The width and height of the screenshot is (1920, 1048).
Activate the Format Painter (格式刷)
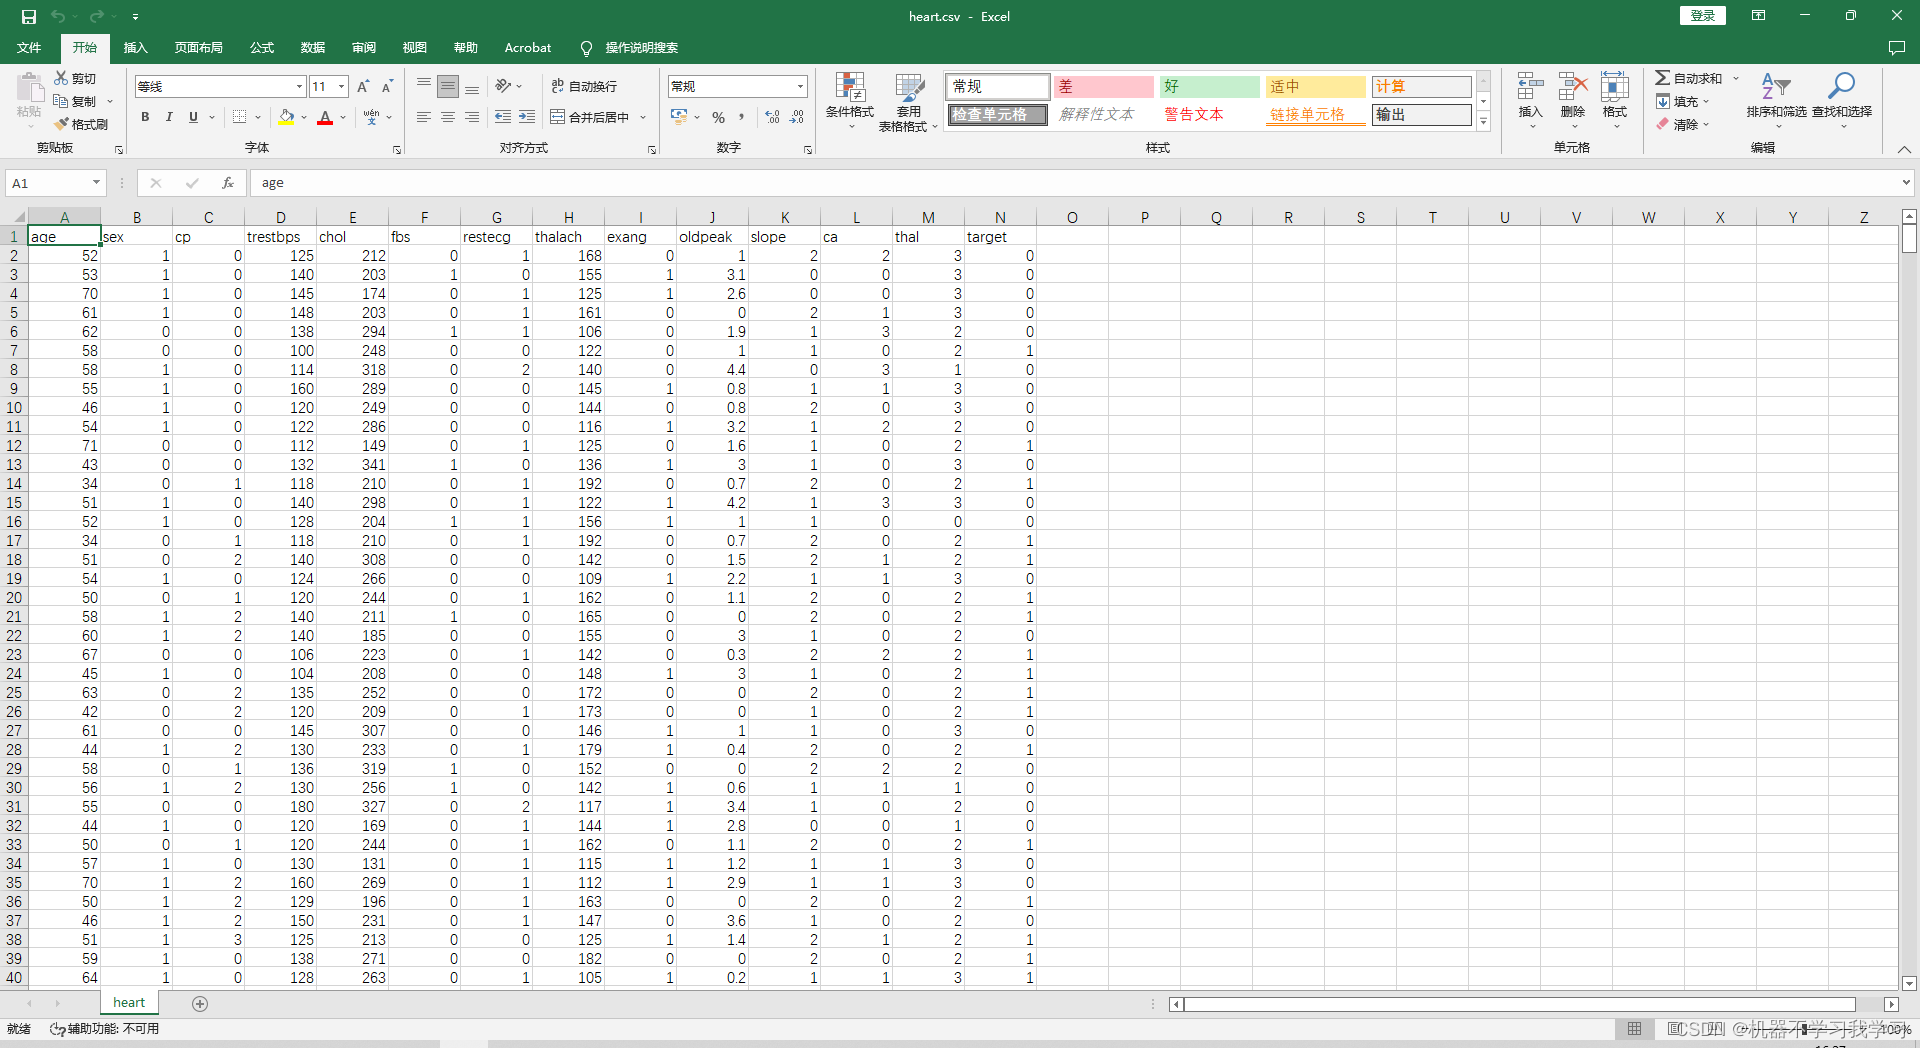point(81,124)
